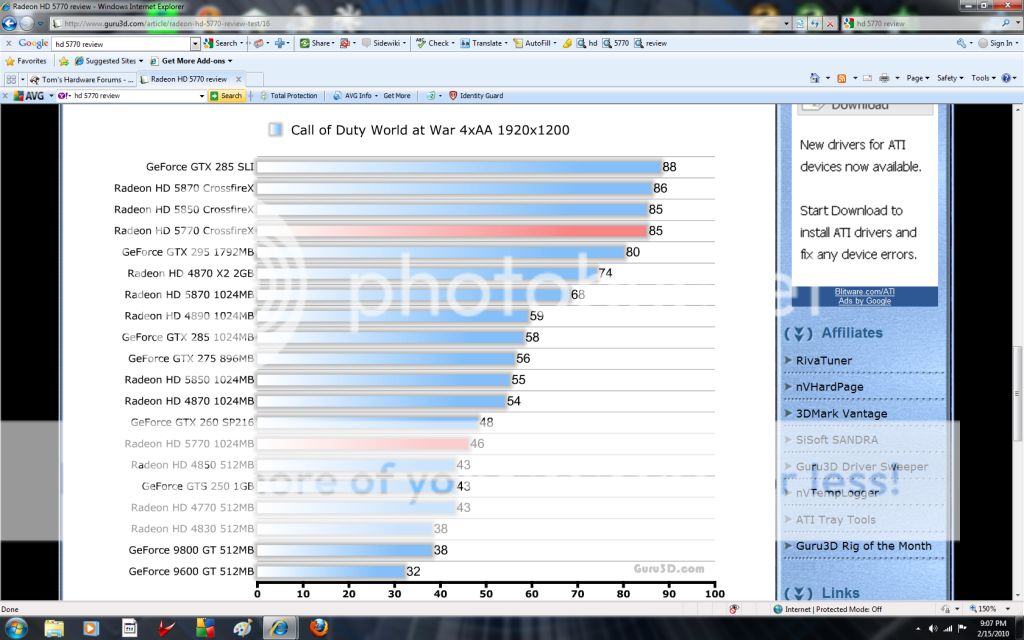Find the word 'hd' on page
Viewport: 1024px width, 640px height.
[x=587, y=43]
